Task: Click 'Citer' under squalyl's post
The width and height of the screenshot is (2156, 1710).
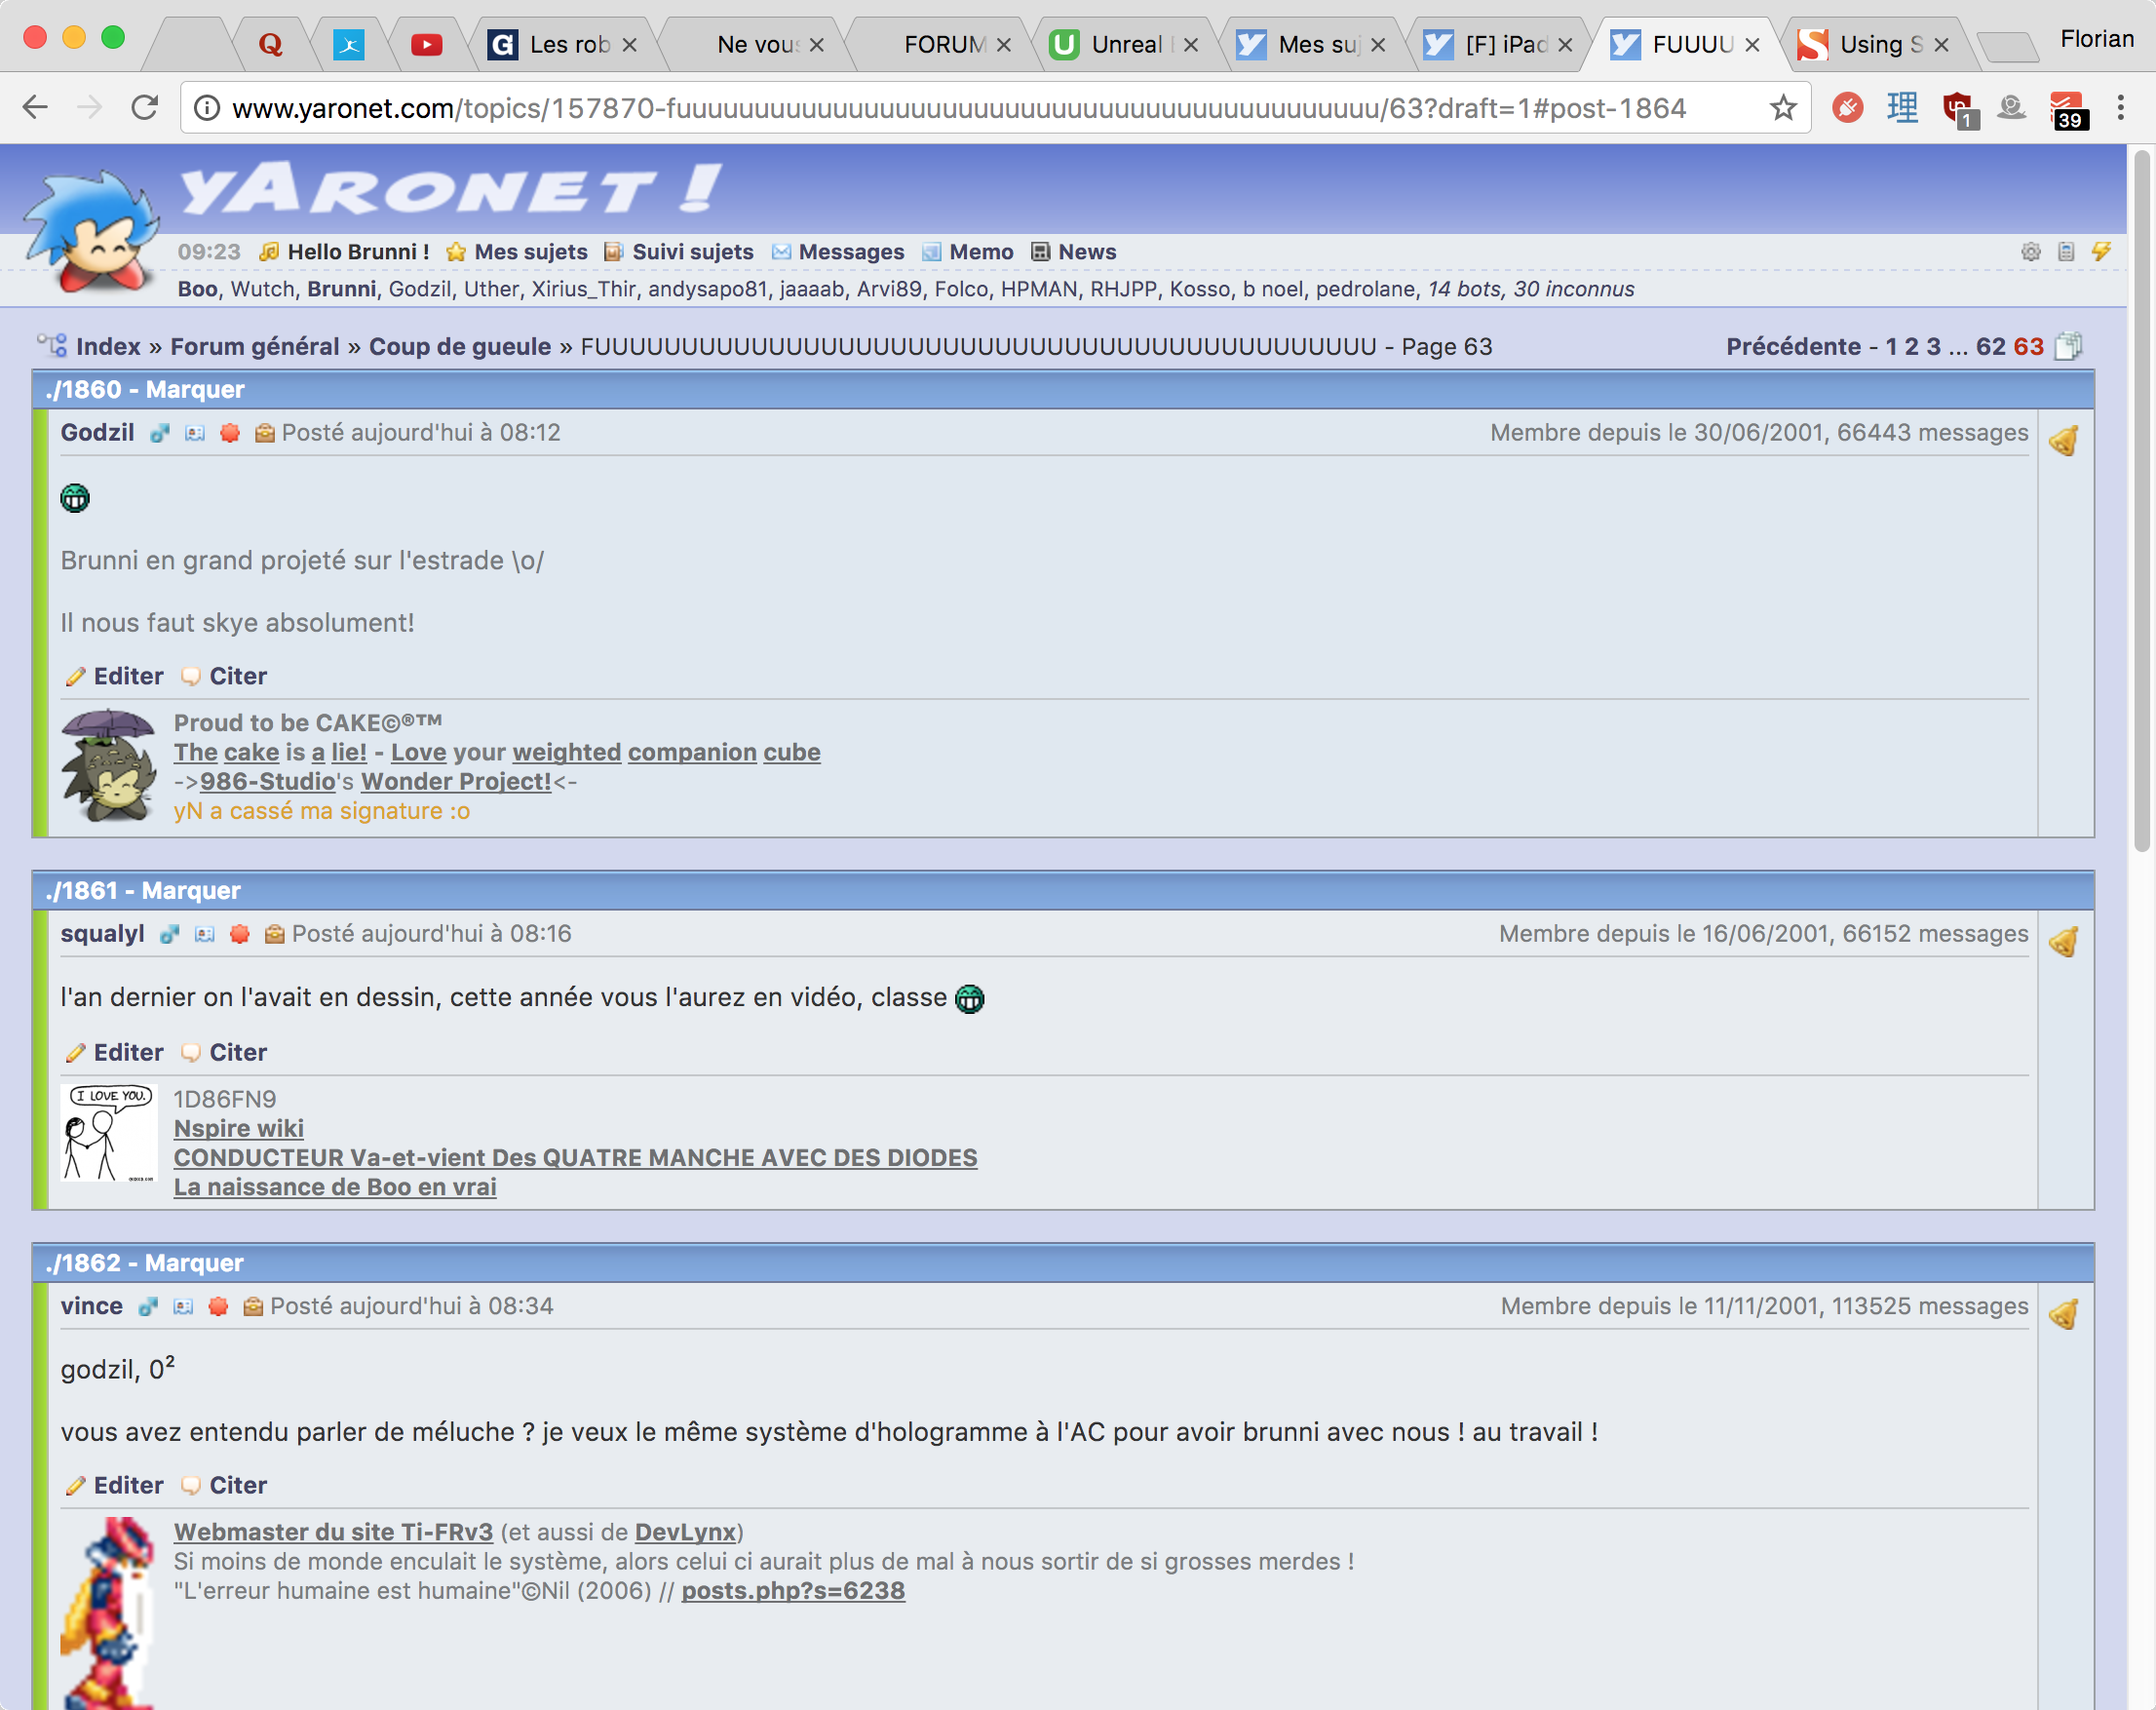Action: [237, 1052]
